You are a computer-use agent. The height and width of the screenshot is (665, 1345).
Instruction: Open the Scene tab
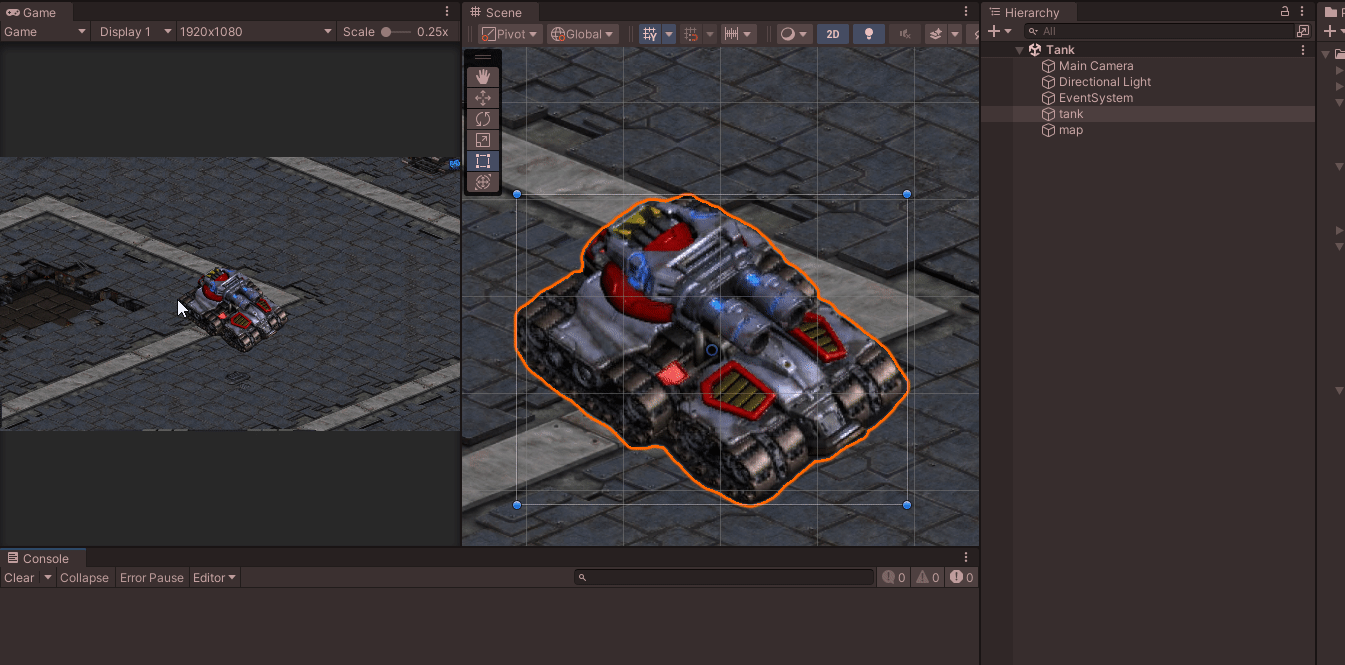coord(502,12)
